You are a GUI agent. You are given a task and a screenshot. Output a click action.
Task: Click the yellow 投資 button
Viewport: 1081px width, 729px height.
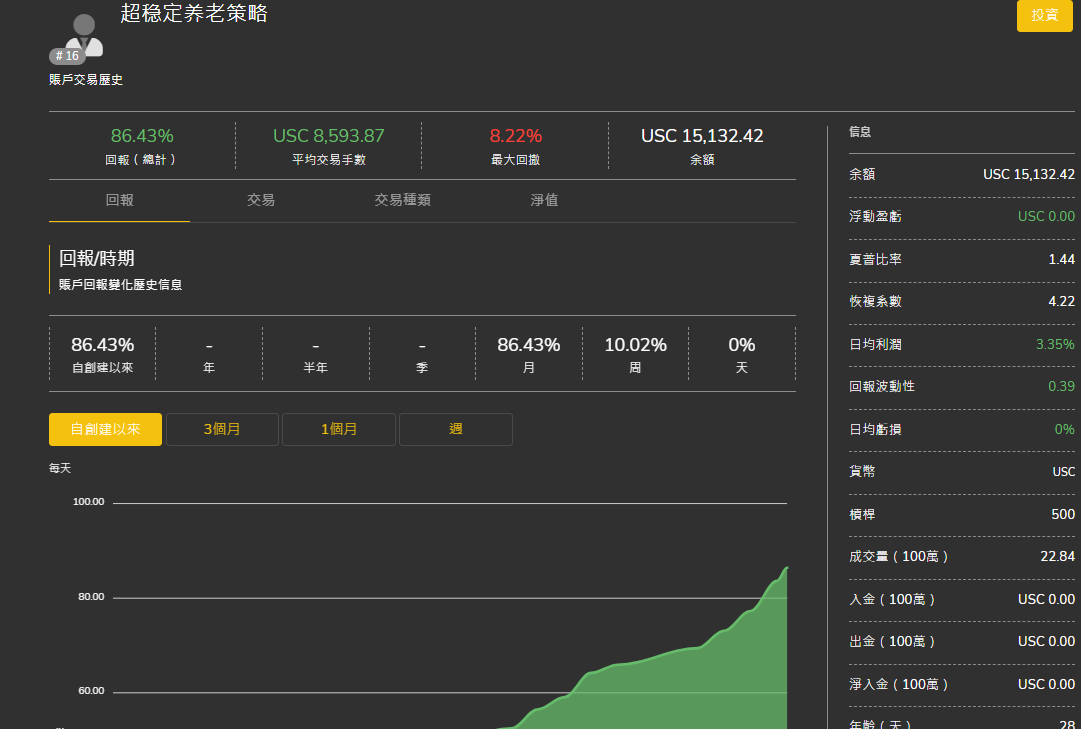tap(1044, 15)
